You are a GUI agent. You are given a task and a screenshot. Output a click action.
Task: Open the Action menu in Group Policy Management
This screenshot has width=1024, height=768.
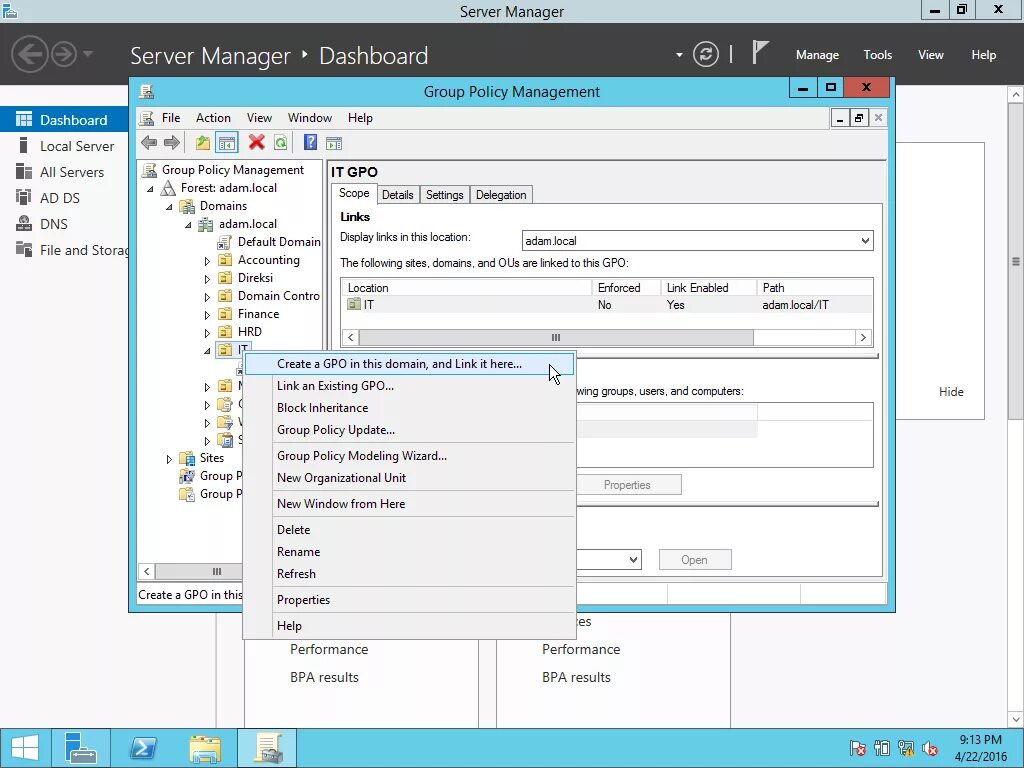pos(213,118)
